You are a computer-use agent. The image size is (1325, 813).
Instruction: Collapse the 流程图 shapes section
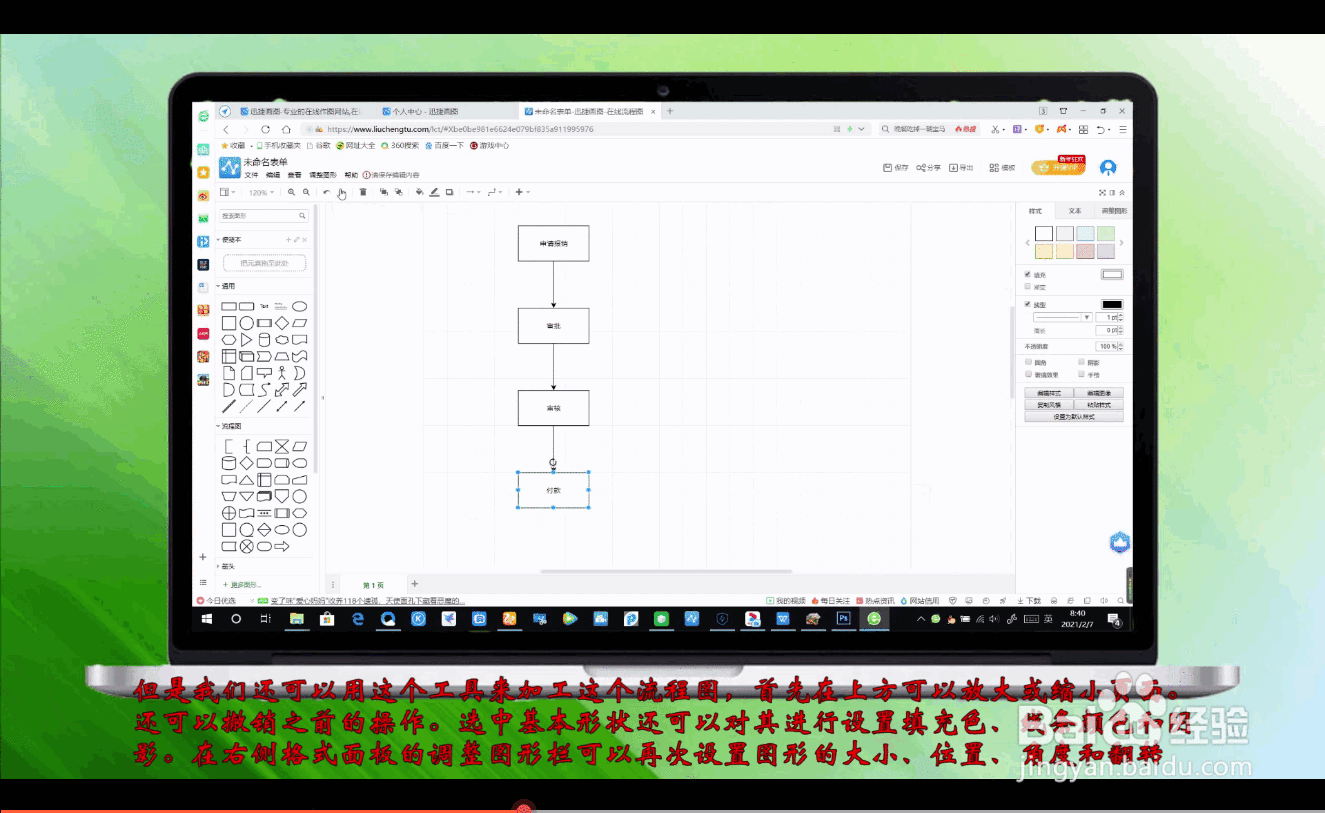click(x=229, y=426)
